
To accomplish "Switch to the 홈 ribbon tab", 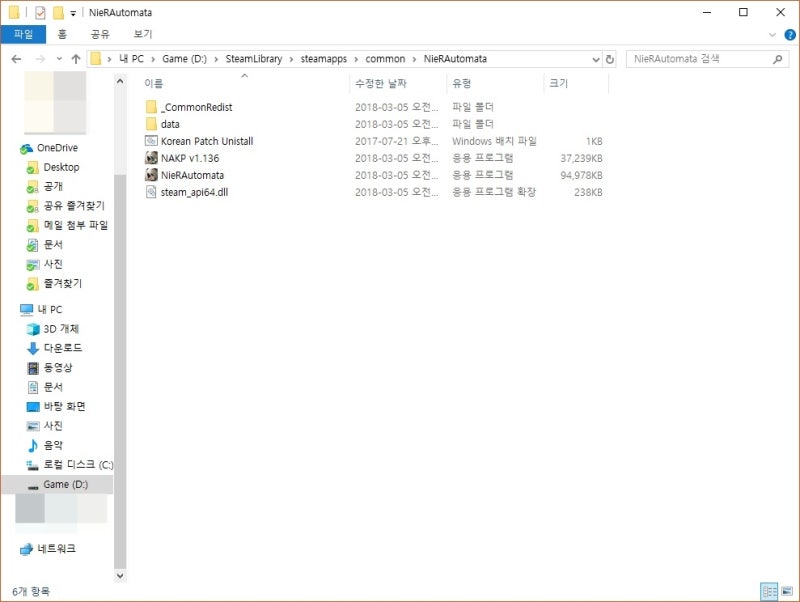I will (x=62, y=34).
